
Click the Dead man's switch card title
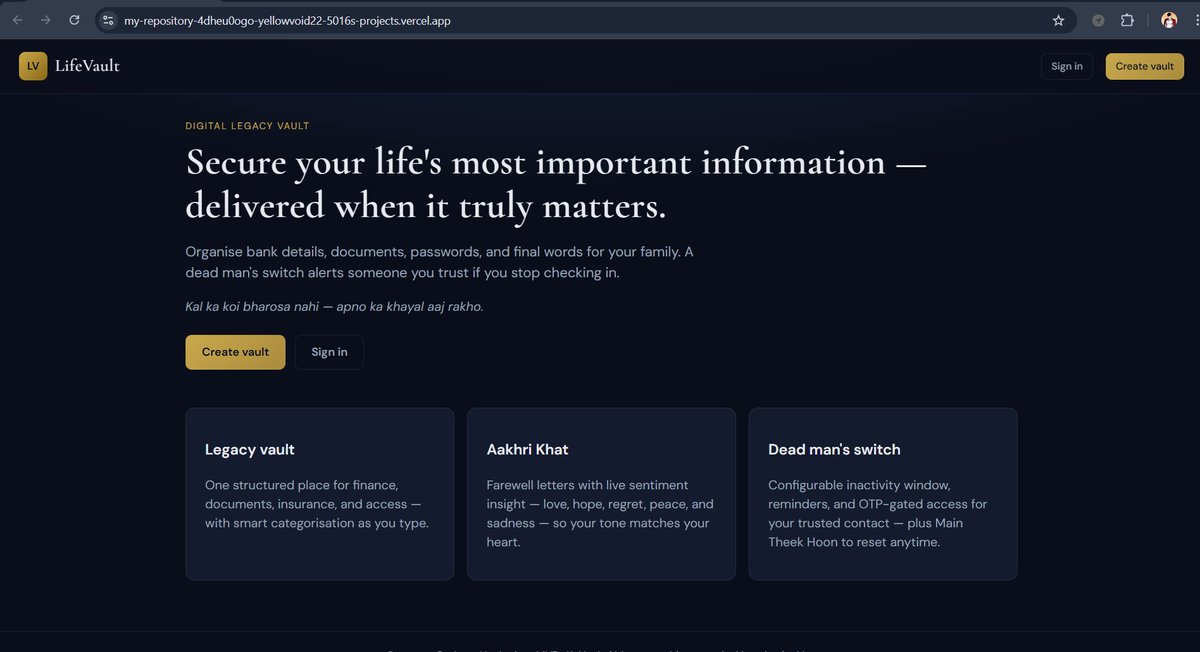tap(834, 450)
